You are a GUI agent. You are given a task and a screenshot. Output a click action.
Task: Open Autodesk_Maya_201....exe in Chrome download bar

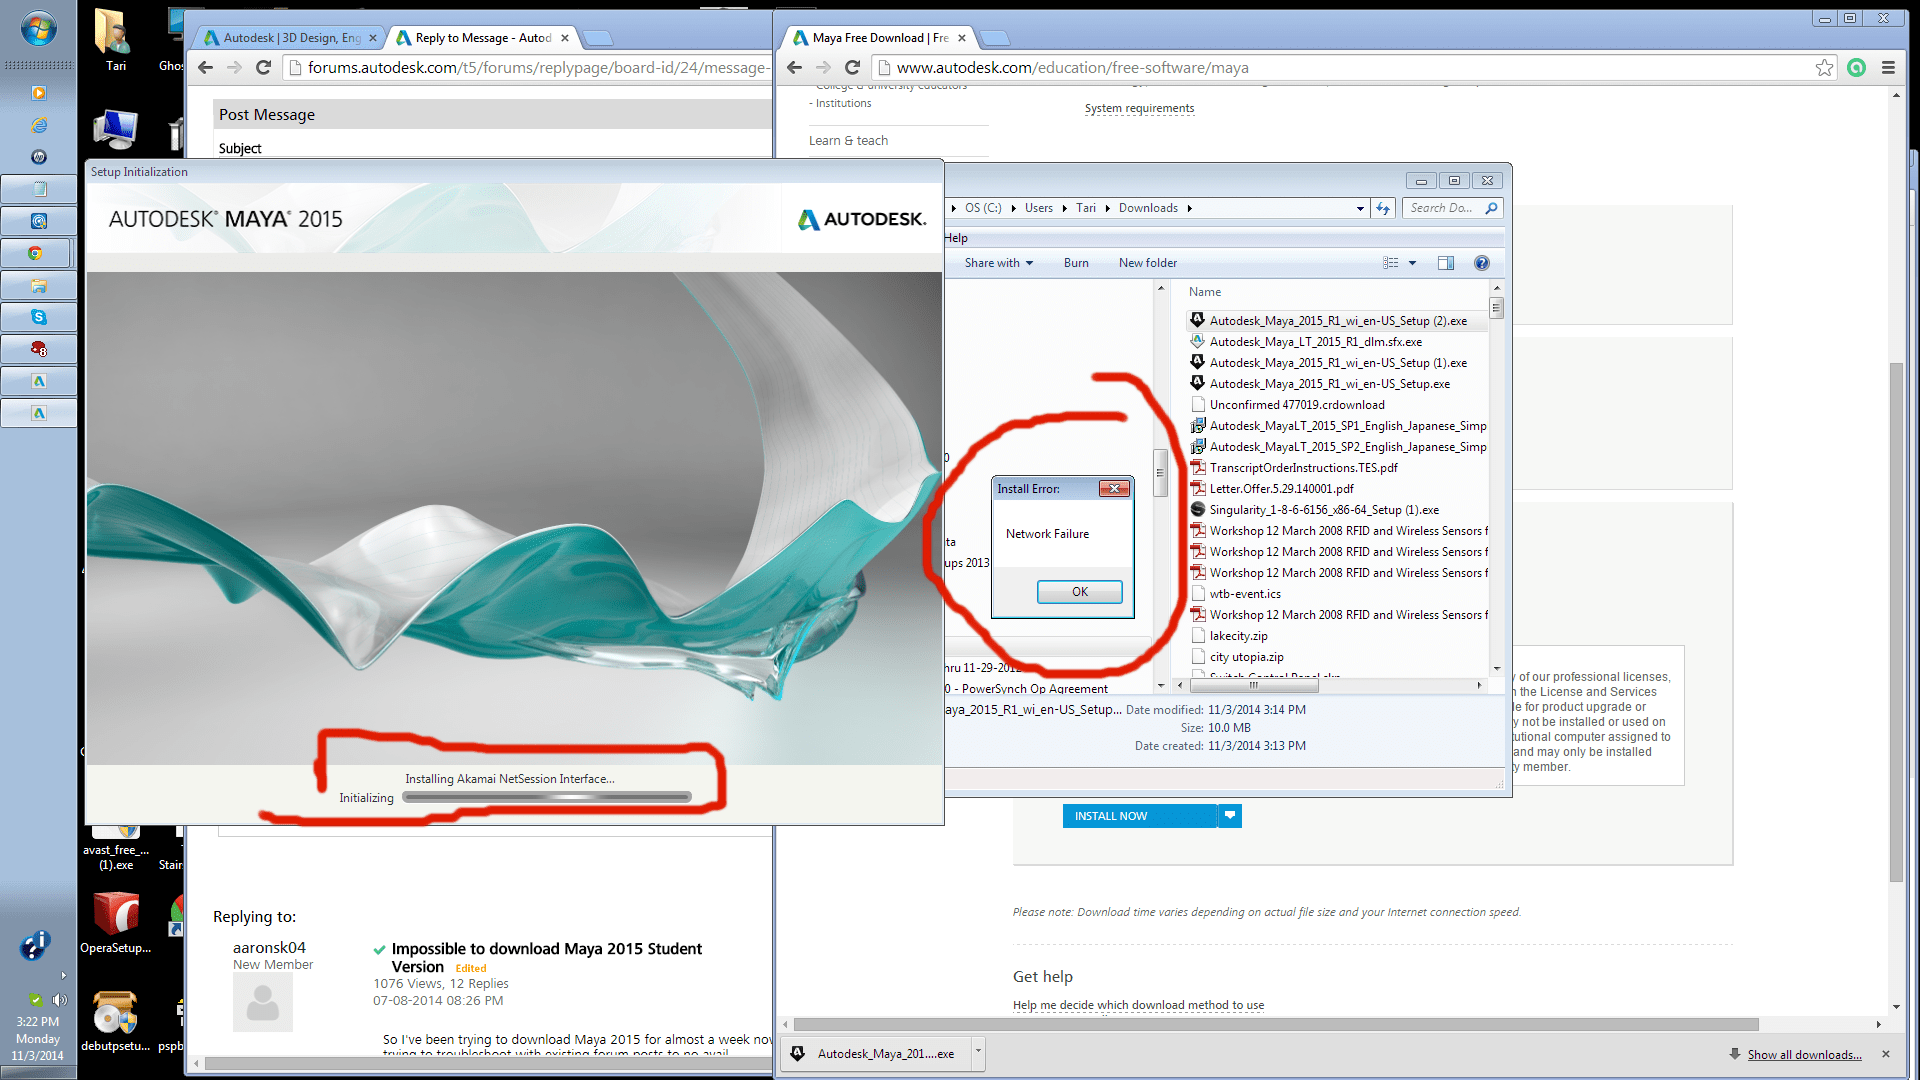pyautogui.click(x=876, y=1053)
